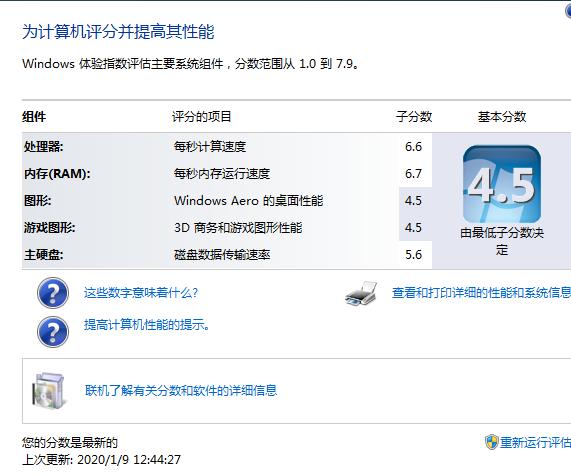Click the Windows 体验指数 description sentence
Image resolution: width=571 pixels, height=476 pixels.
click(x=190, y=64)
